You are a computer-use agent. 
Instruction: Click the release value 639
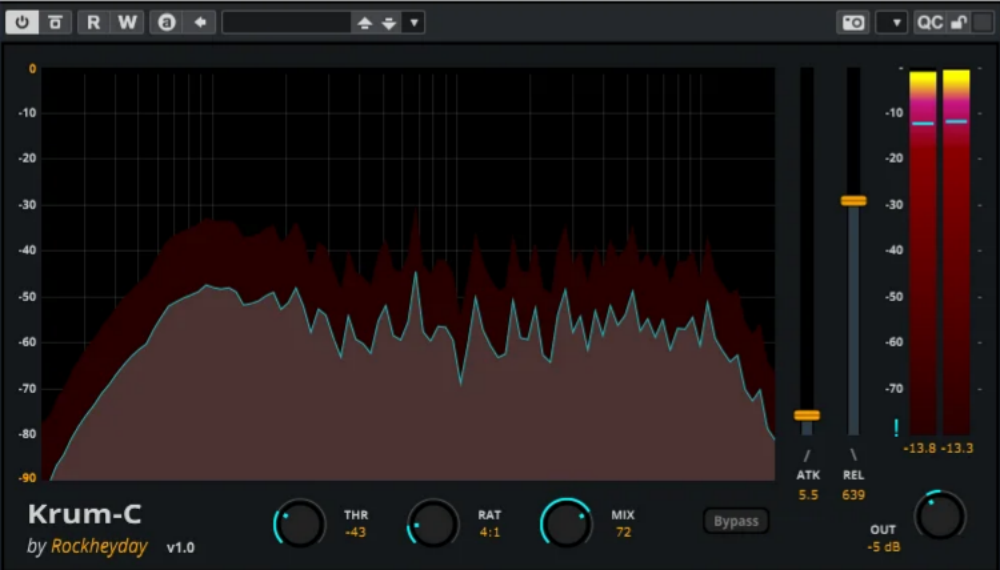pos(853,495)
